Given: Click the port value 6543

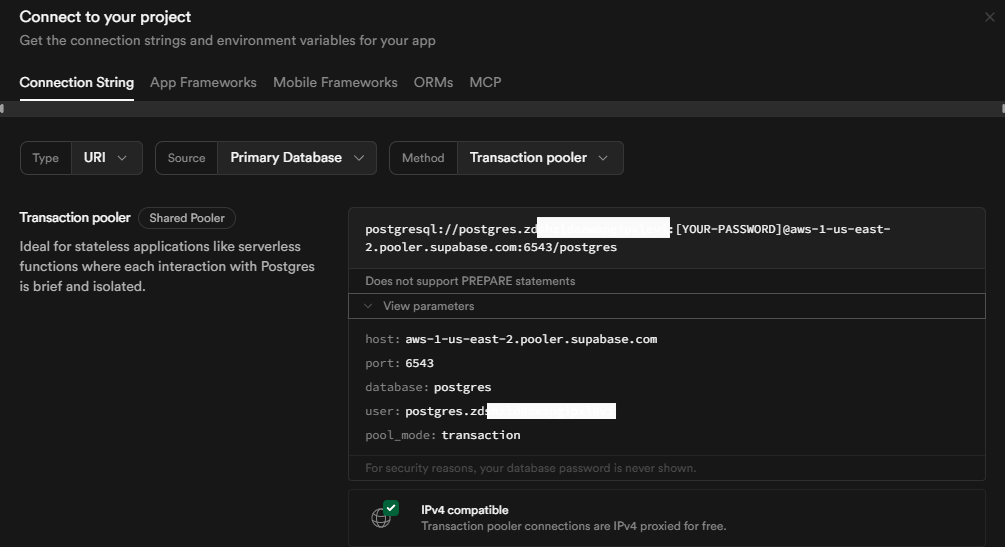Looking at the screenshot, I should coord(419,363).
